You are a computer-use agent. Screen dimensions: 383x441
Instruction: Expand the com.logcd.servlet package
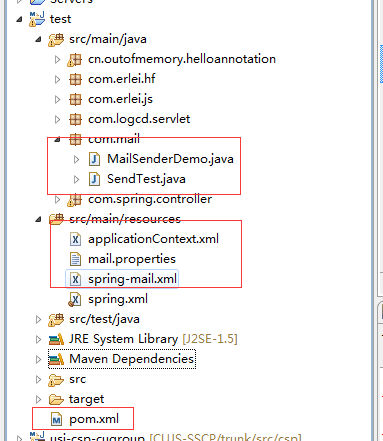57,119
